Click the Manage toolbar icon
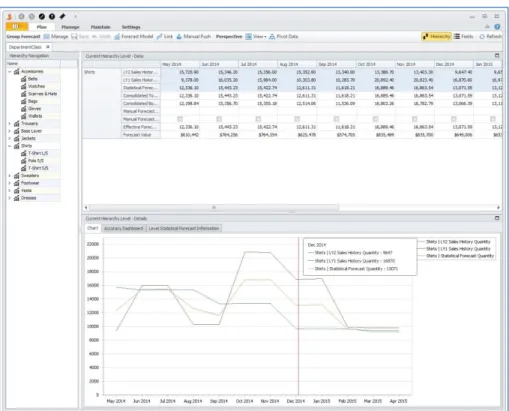509x411 pixels. [47, 36]
